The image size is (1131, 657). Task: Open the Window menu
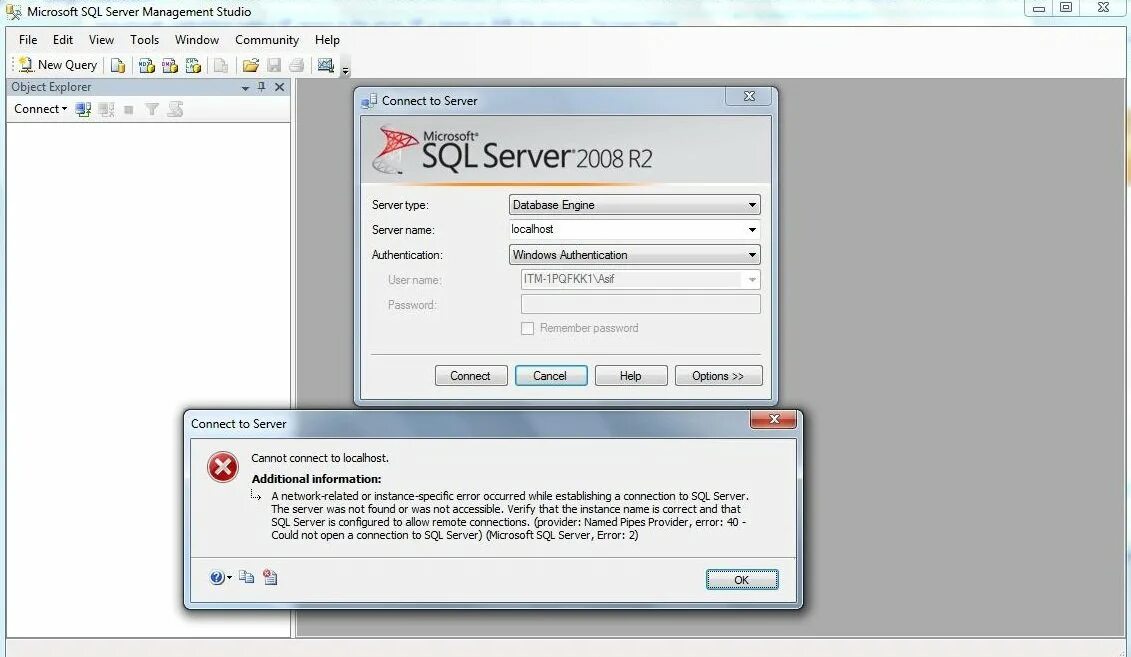[196, 40]
